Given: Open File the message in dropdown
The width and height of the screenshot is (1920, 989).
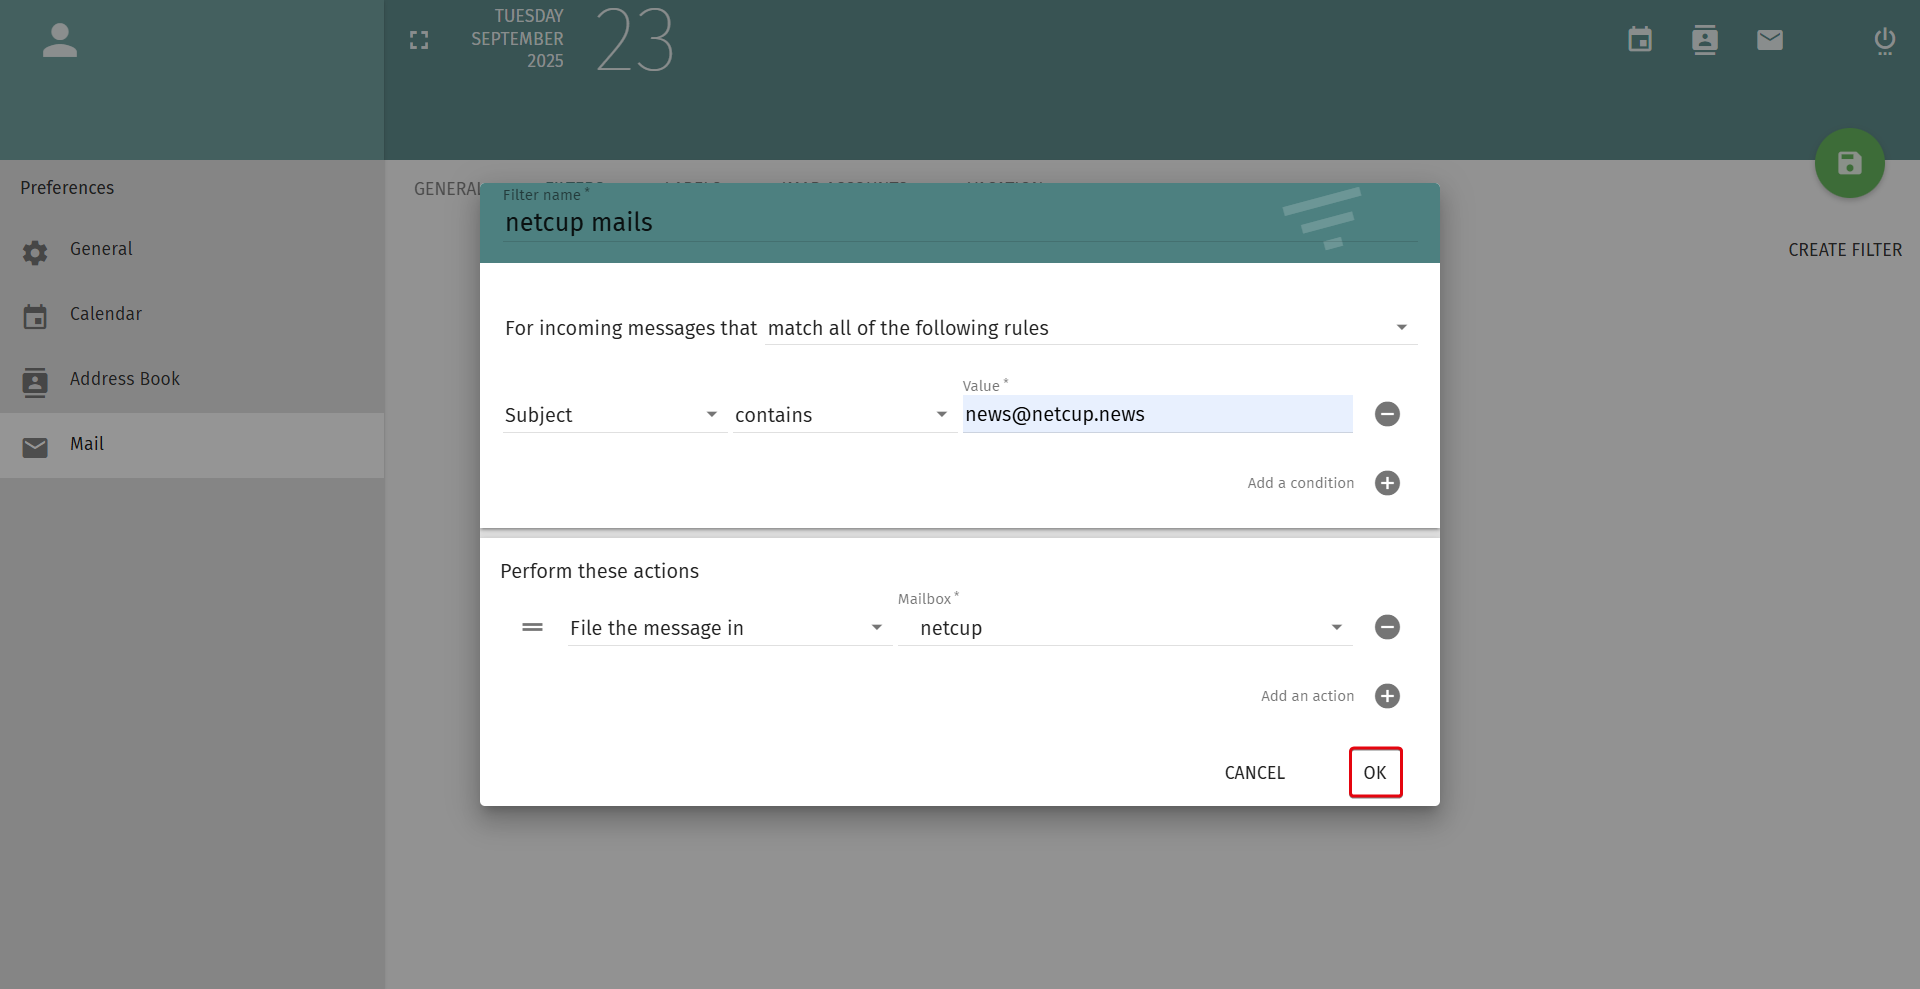Looking at the screenshot, I should coord(728,628).
